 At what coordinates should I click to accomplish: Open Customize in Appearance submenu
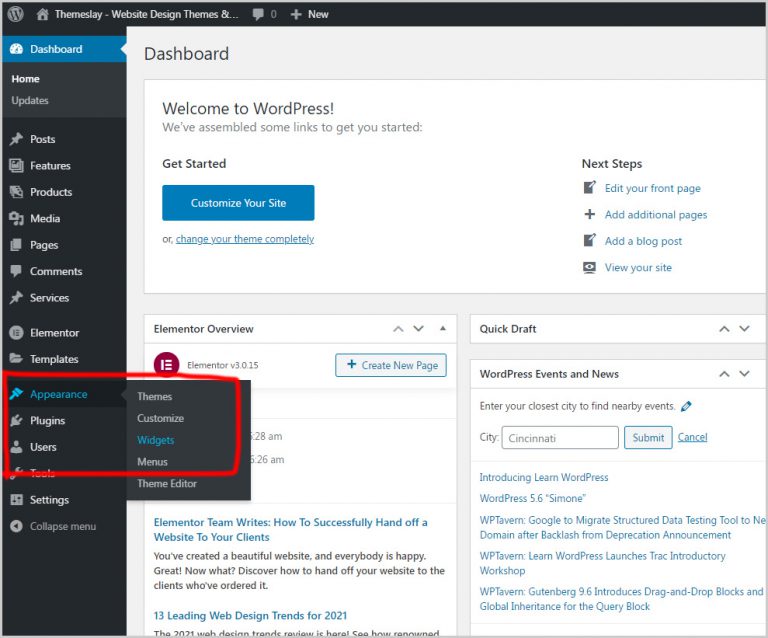click(161, 418)
